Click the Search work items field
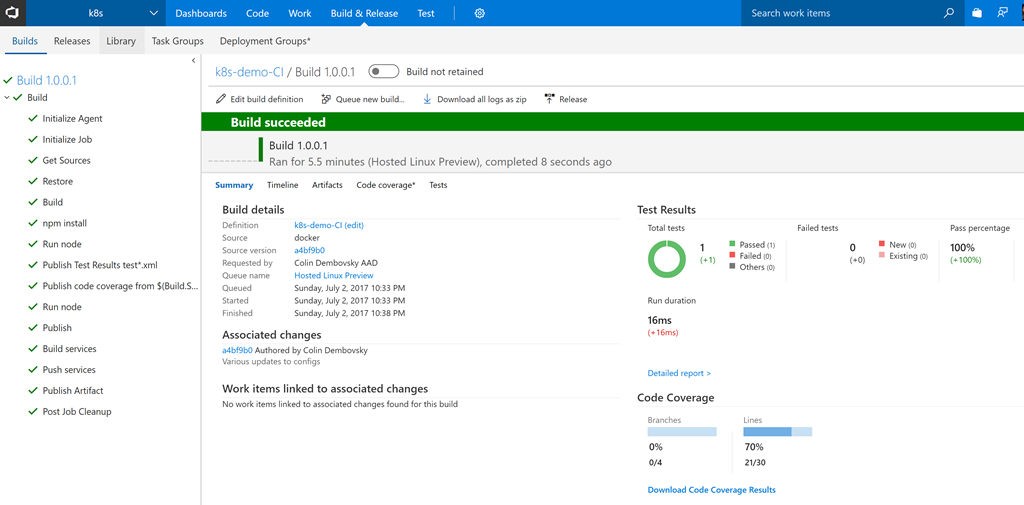The height and width of the screenshot is (505, 1024). [x=840, y=14]
